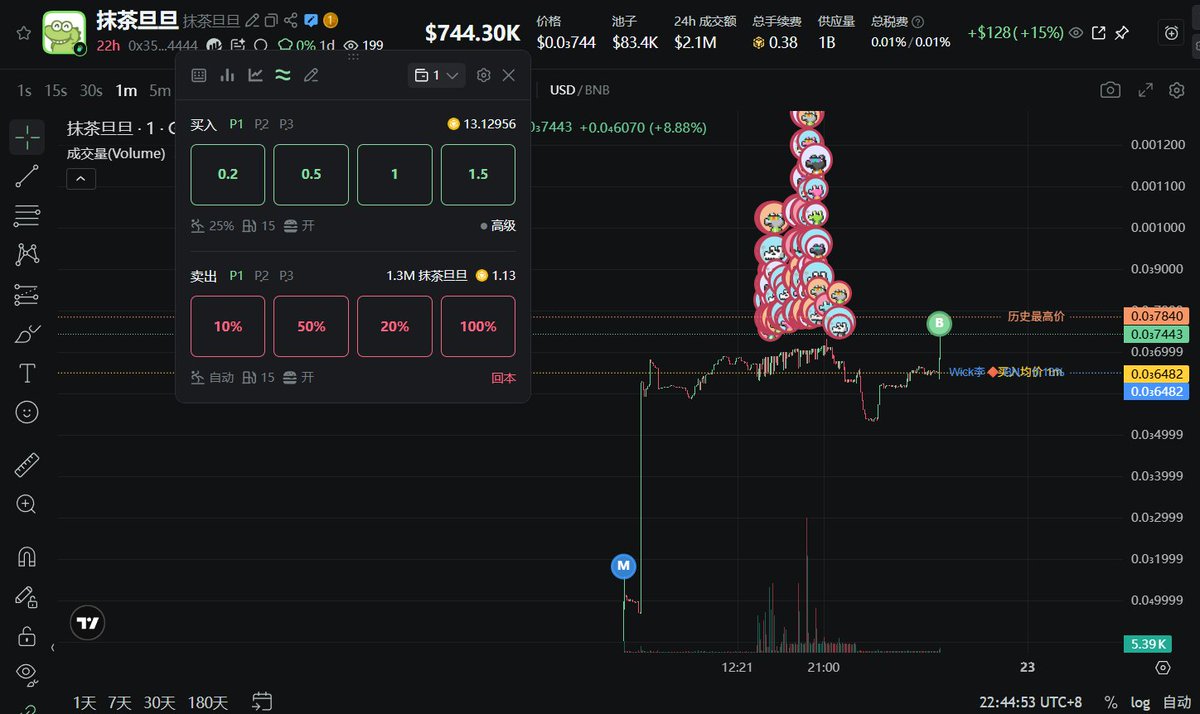
Task: Select the ruler measure tool
Action: click(27, 463)
